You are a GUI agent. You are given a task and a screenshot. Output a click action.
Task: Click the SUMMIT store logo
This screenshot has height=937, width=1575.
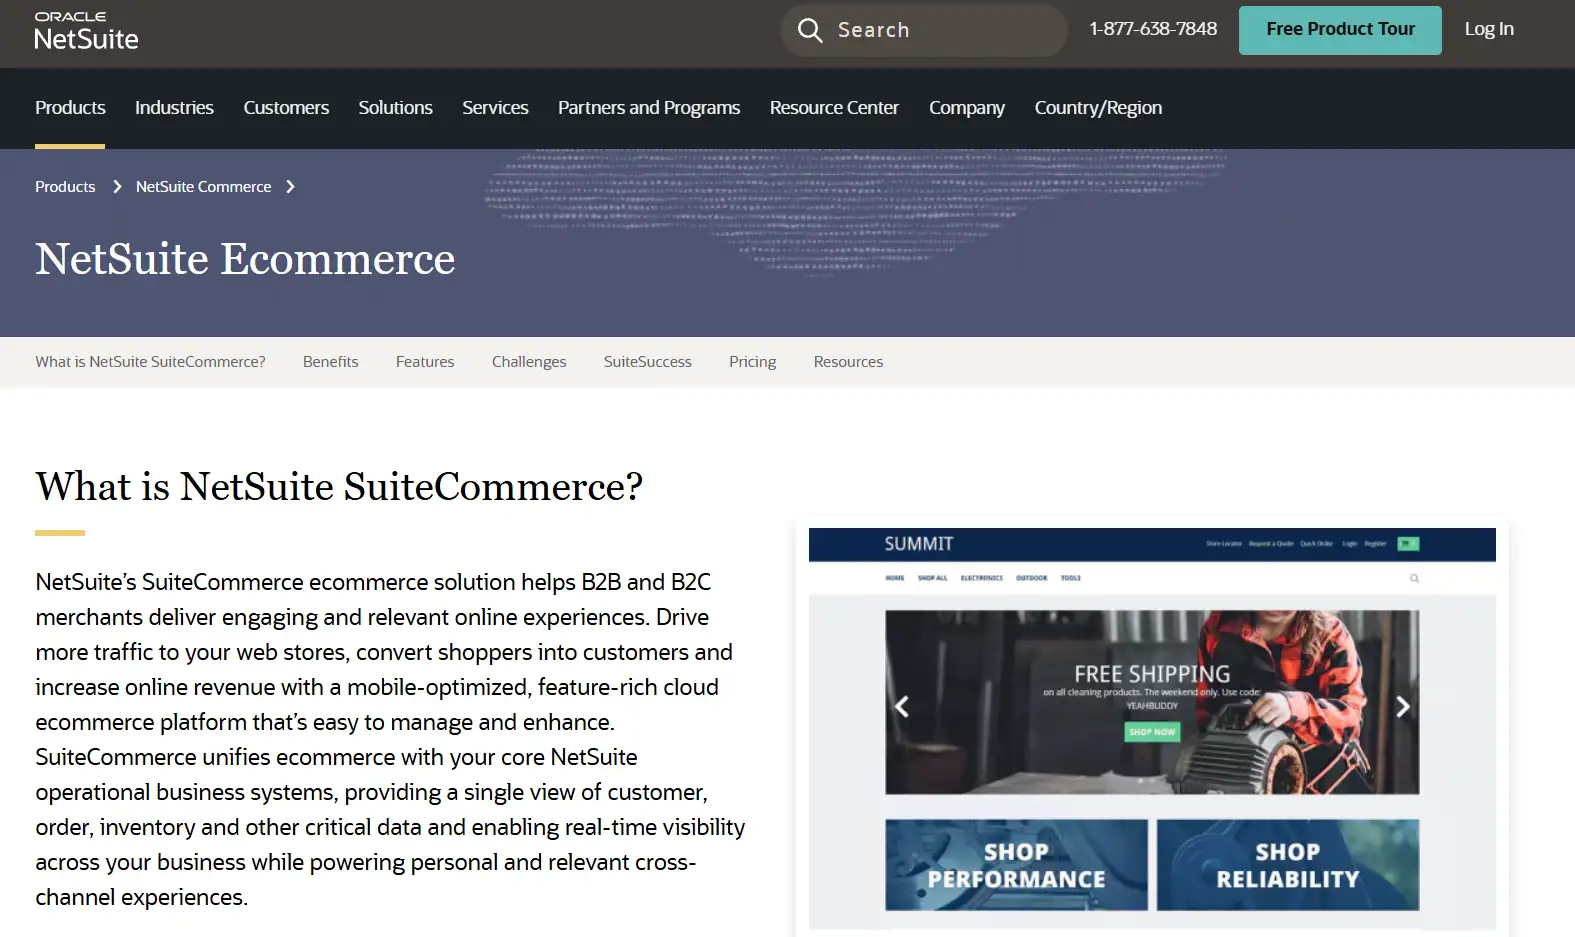point(918,544)
